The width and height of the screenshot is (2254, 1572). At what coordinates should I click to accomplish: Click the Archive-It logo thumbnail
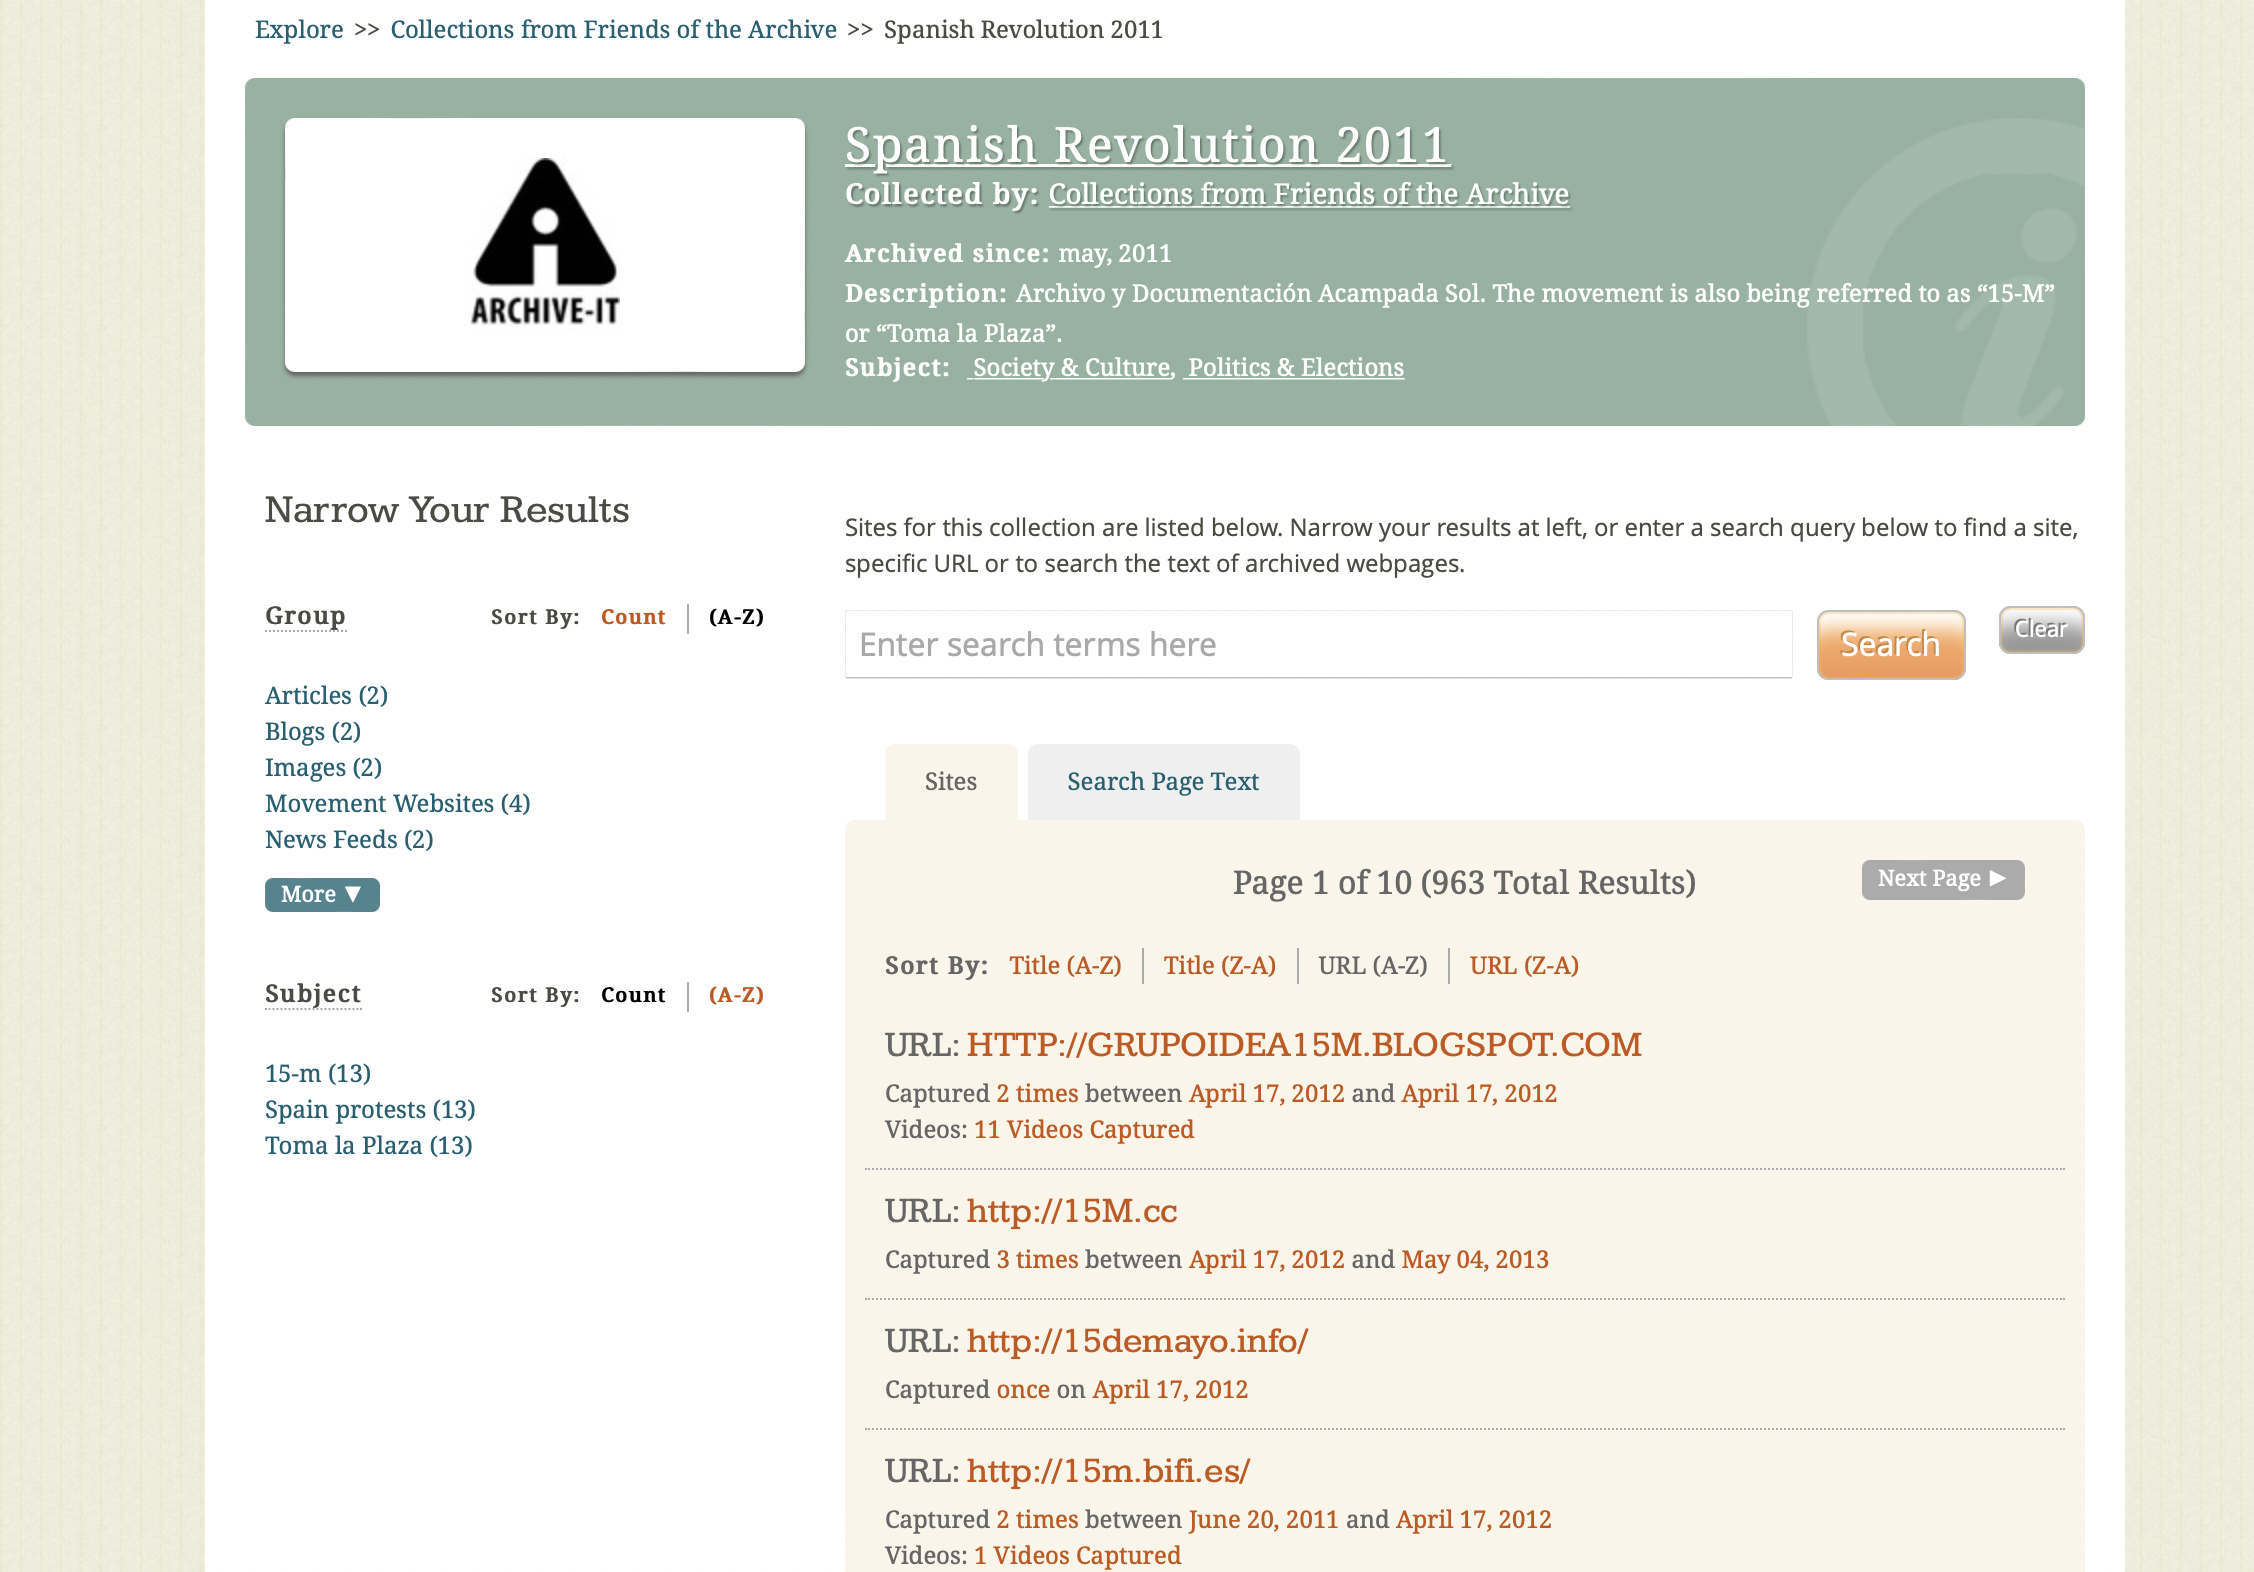tap(545, 245)
